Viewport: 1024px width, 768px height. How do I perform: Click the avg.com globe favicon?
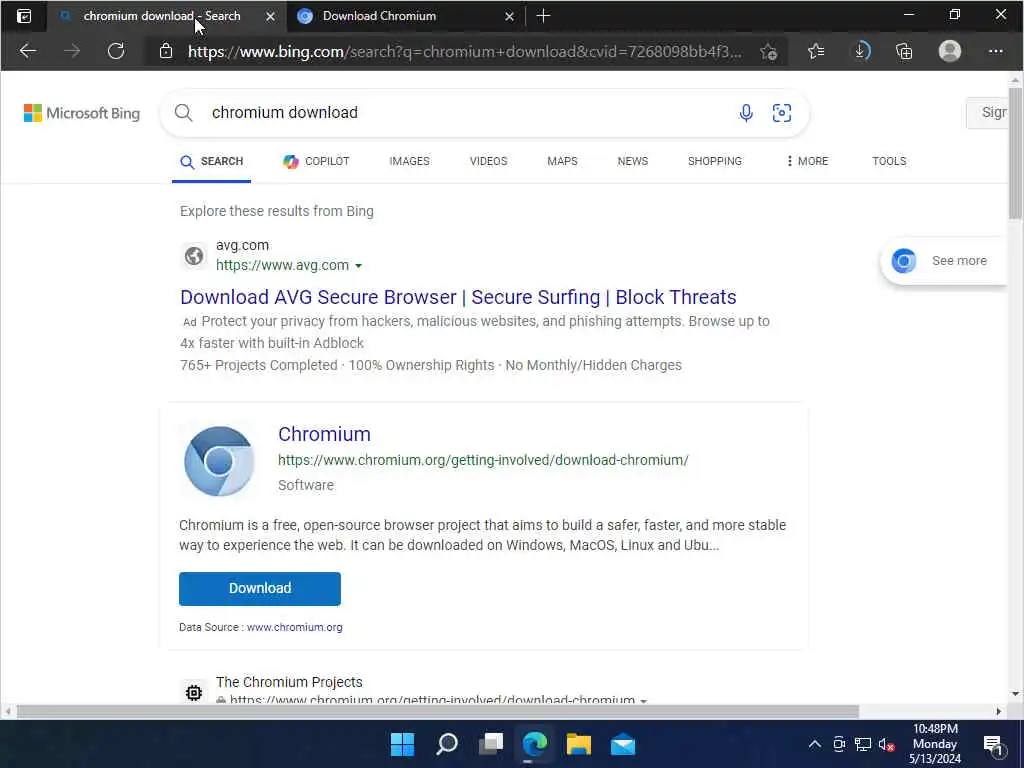(x=194, y=255)
